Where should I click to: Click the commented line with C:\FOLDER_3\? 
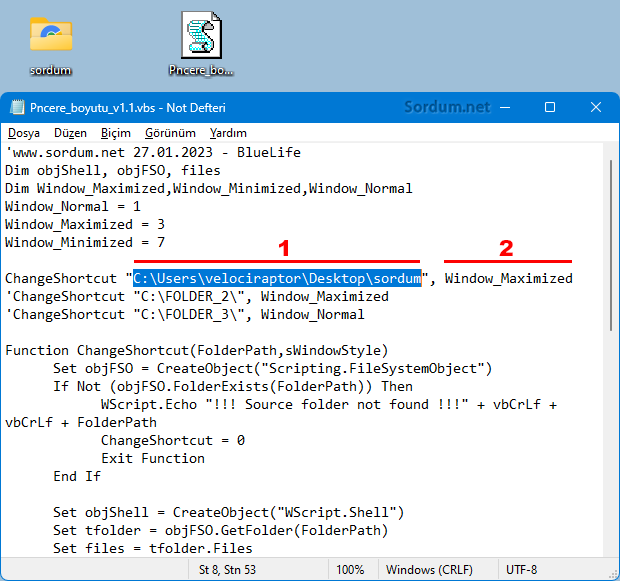[x=185, y=314]
